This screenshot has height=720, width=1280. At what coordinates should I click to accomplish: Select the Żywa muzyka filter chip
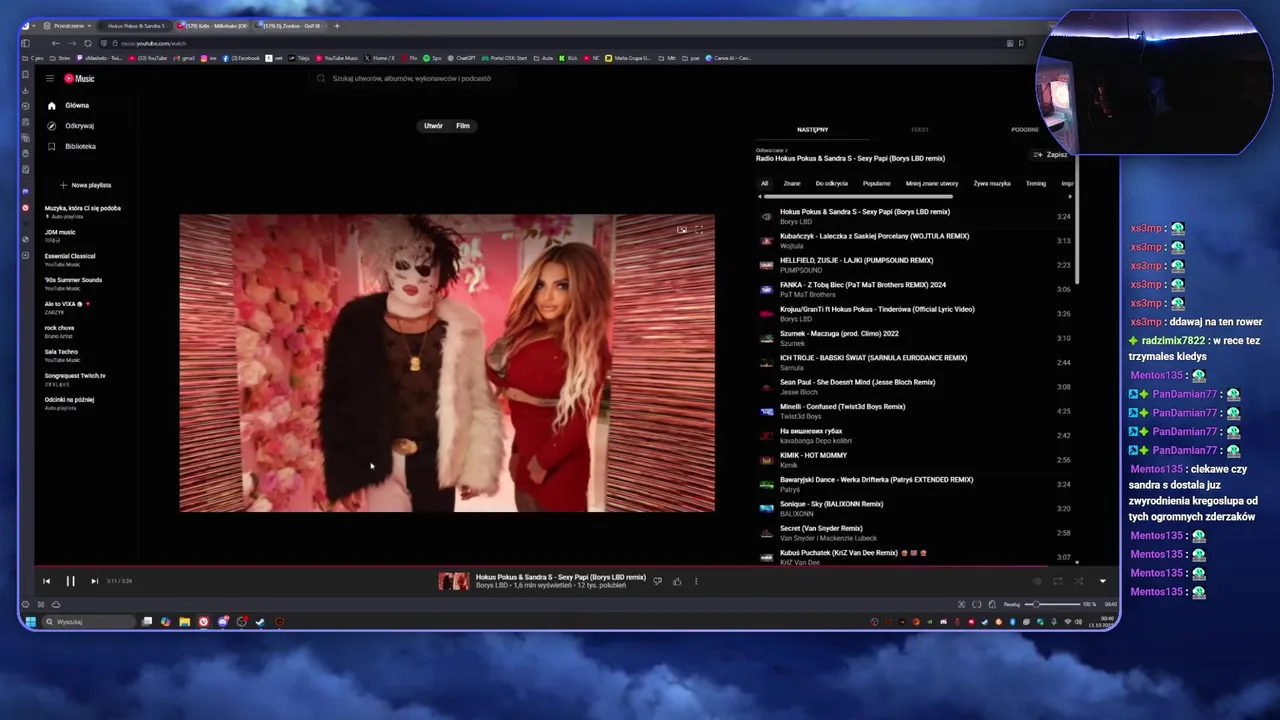pos(992,183)
